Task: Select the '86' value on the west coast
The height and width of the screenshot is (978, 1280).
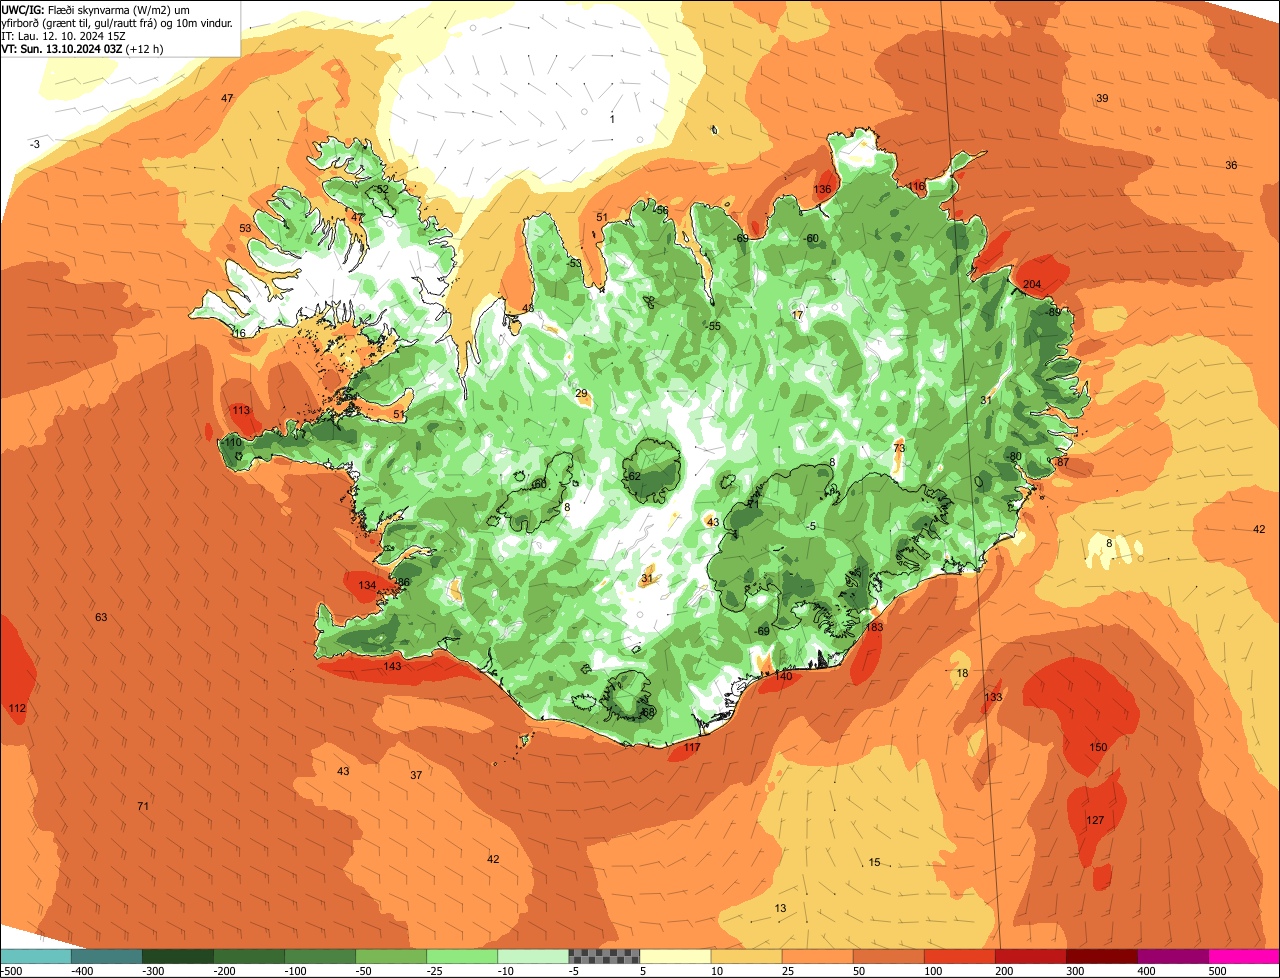Action: pos(403,582)
